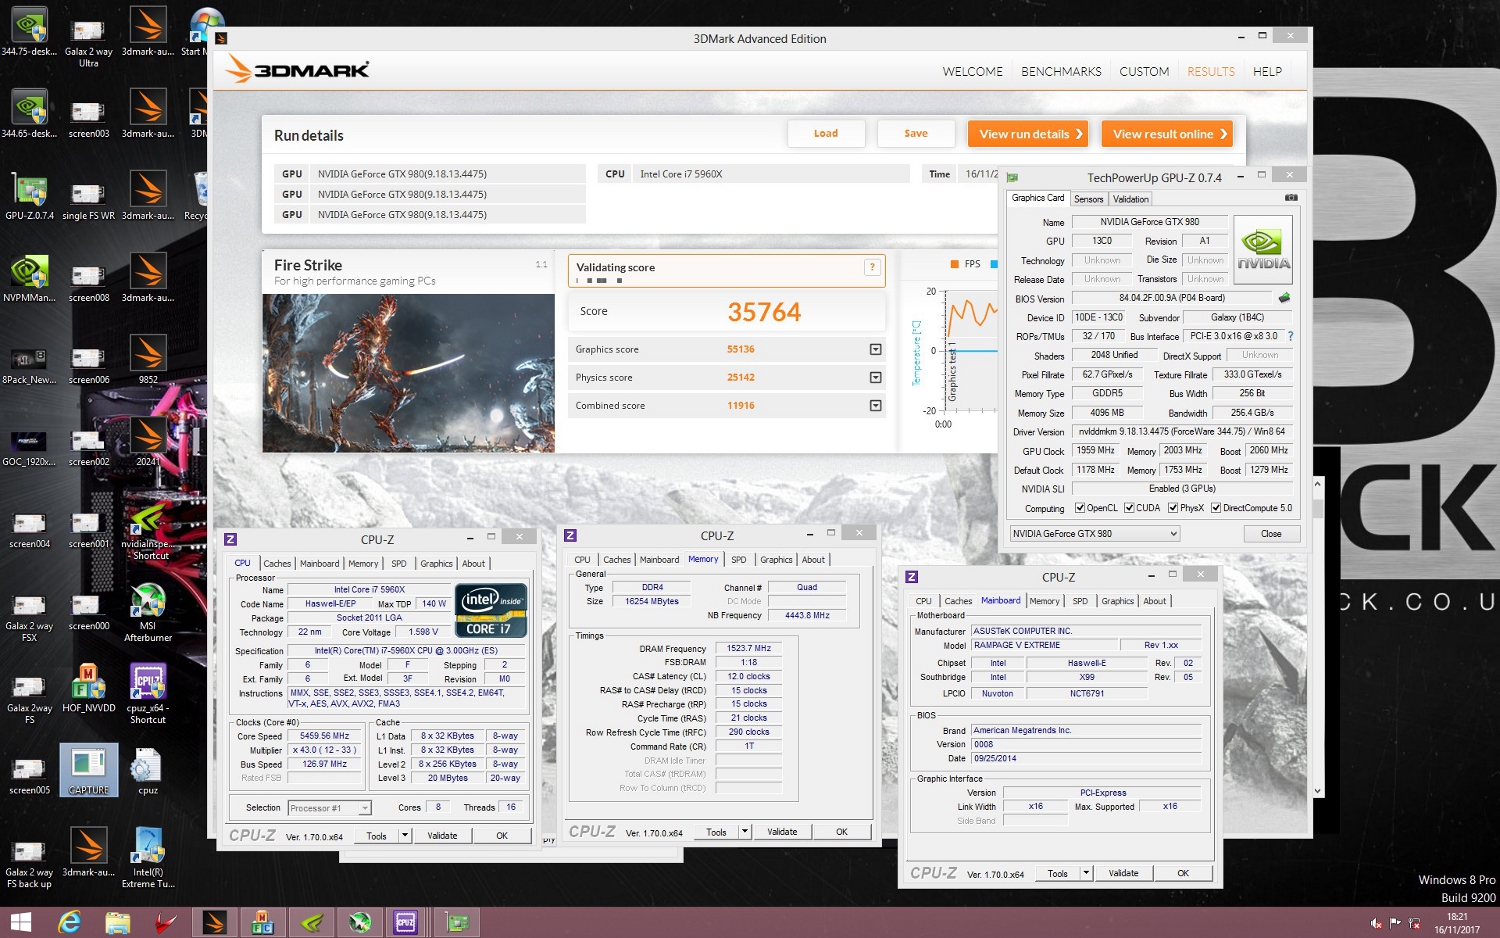Viewport: 1500px width, 938px height.
Task: Open the nvidiaInspector shortcut on desktop
Action: pos(148,530)
